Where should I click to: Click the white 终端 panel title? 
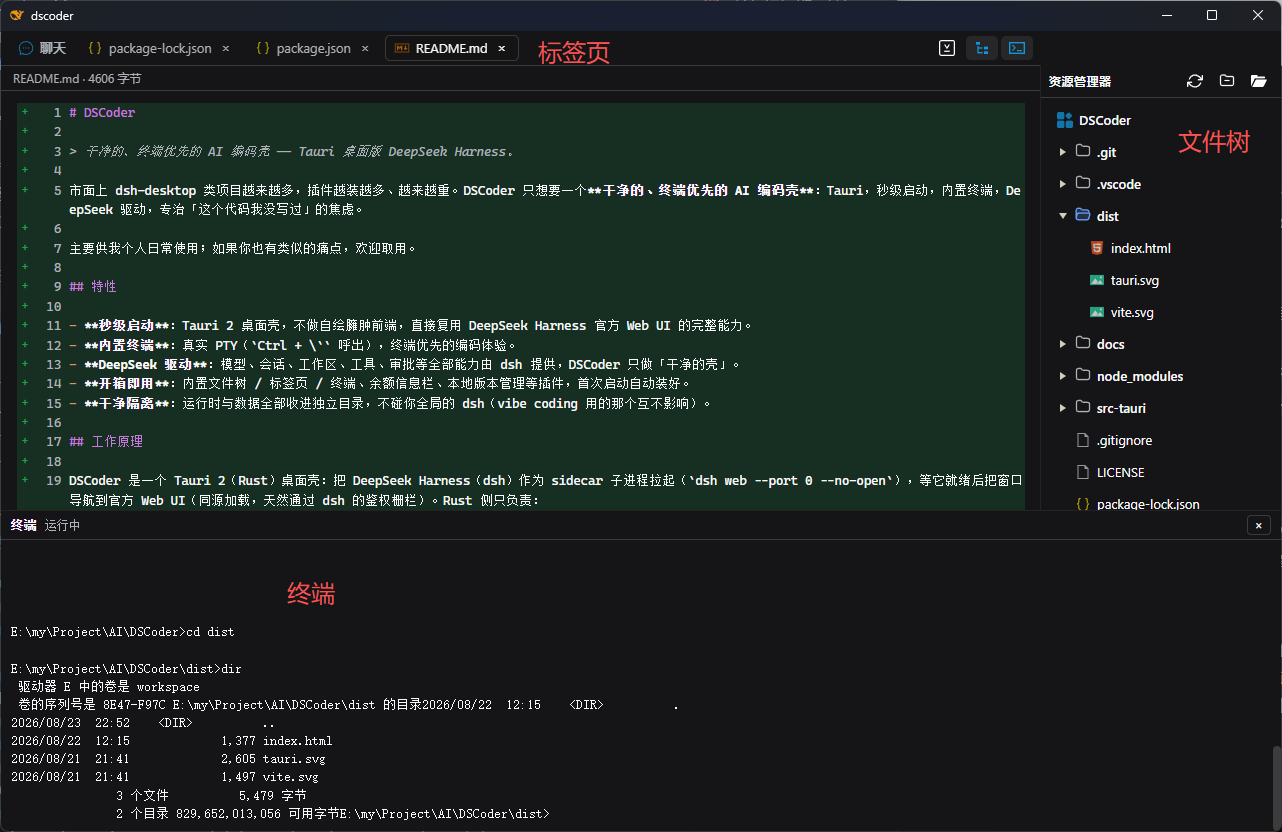coord(23,525)
